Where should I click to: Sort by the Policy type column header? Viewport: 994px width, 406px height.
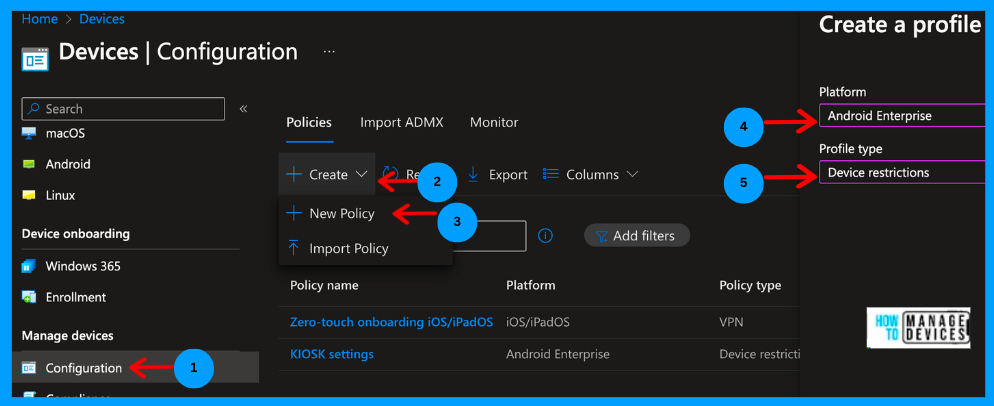point(750,285)
